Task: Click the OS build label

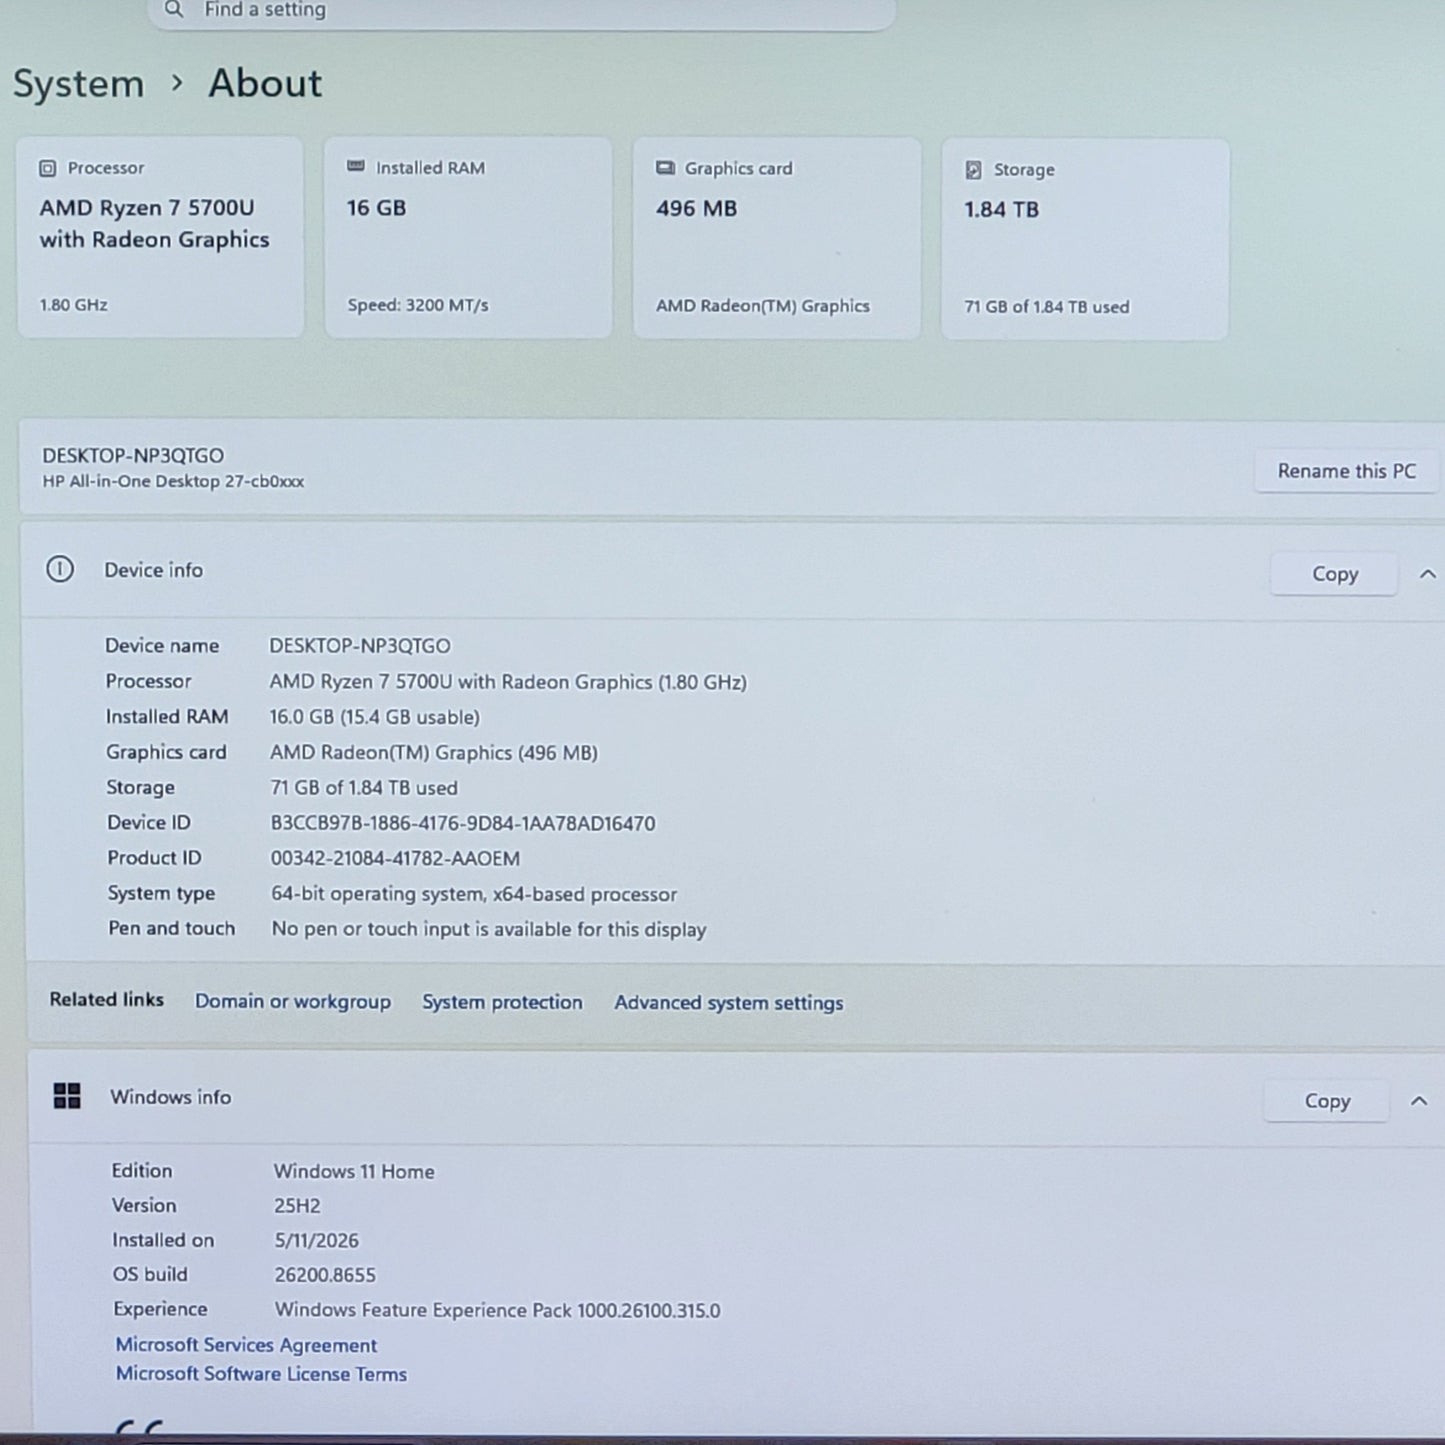Action: [x=150, y=1274]
